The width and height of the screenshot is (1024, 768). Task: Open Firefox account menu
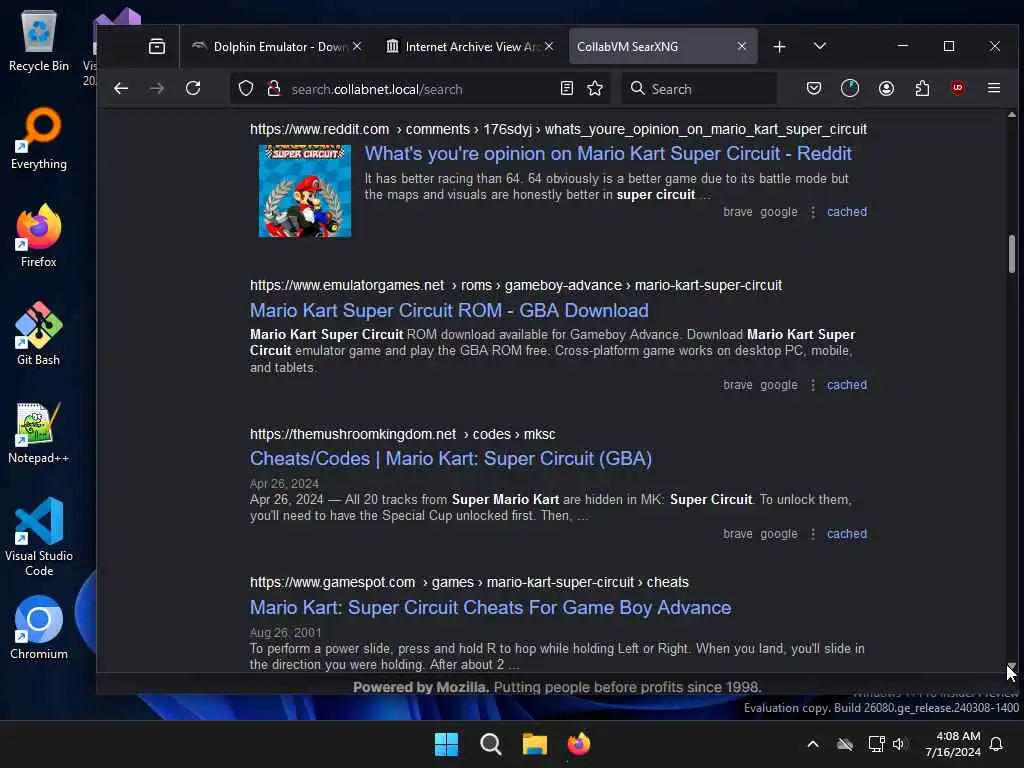[886, 88]
